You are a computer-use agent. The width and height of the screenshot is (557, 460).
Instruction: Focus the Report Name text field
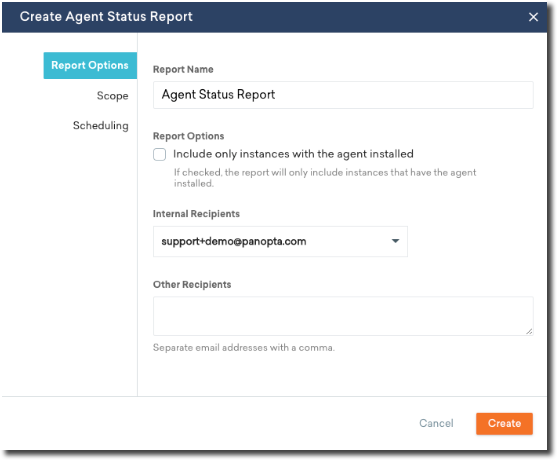[x=343, y=95]
